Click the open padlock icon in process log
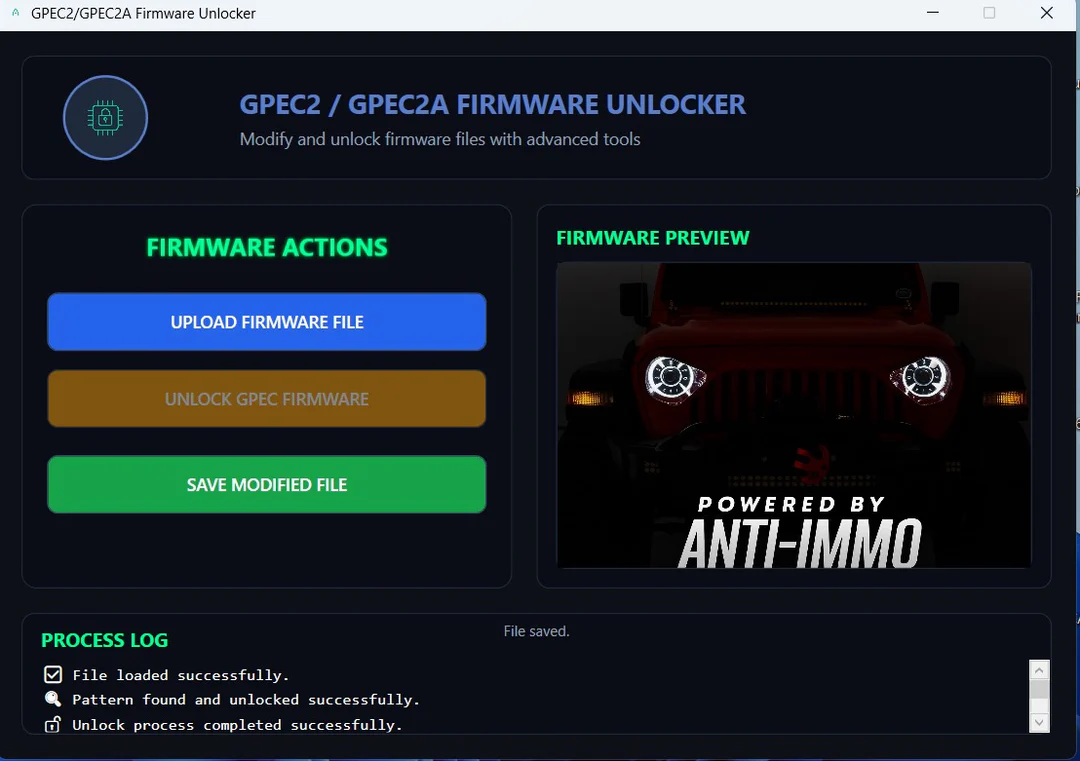 click(x=53, y=724)
